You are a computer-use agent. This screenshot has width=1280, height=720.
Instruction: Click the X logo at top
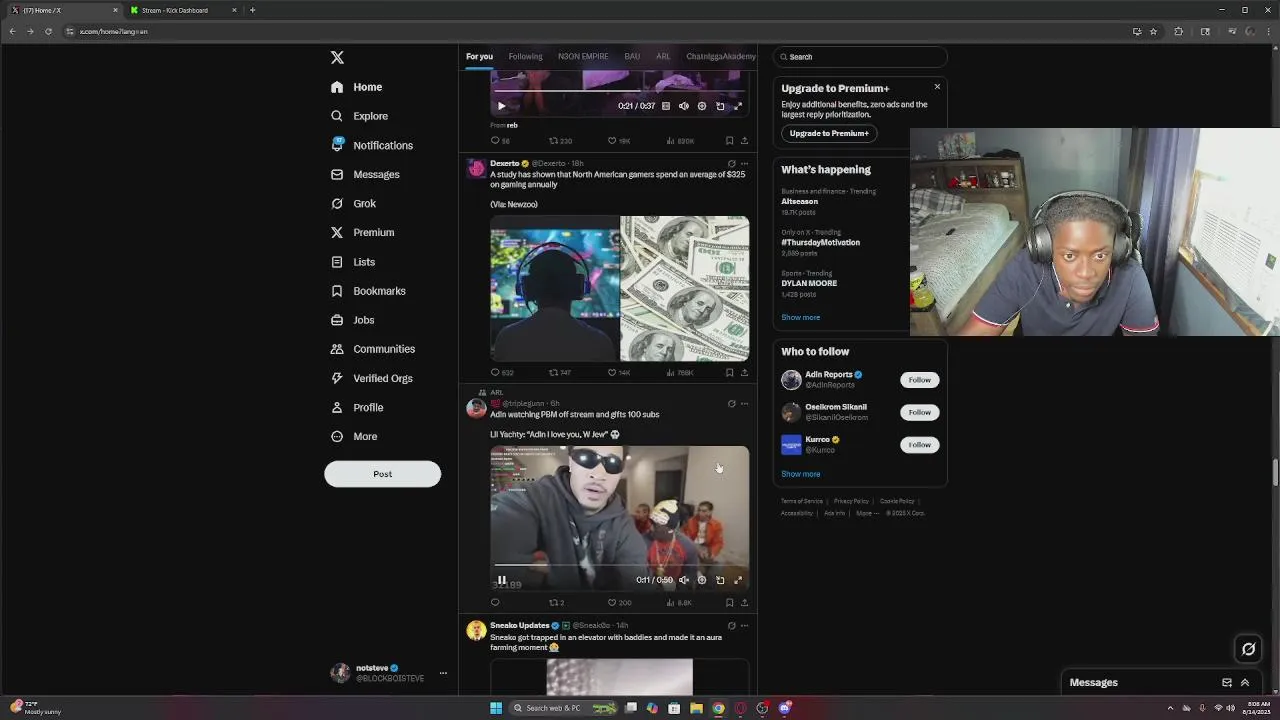[337, 58]
